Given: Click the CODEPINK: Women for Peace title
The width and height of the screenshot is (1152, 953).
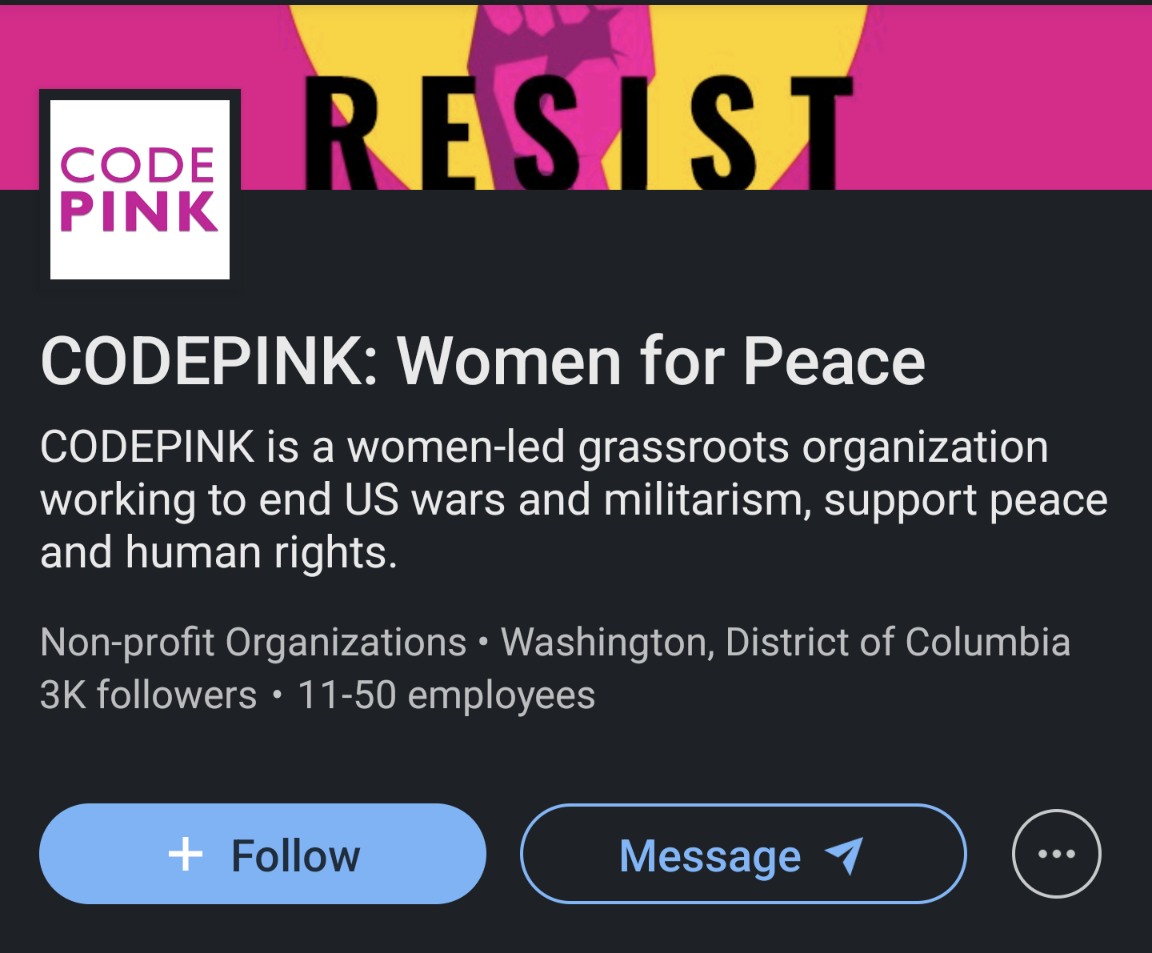Looking at the screenshot, I should click(x=482, y=361).
